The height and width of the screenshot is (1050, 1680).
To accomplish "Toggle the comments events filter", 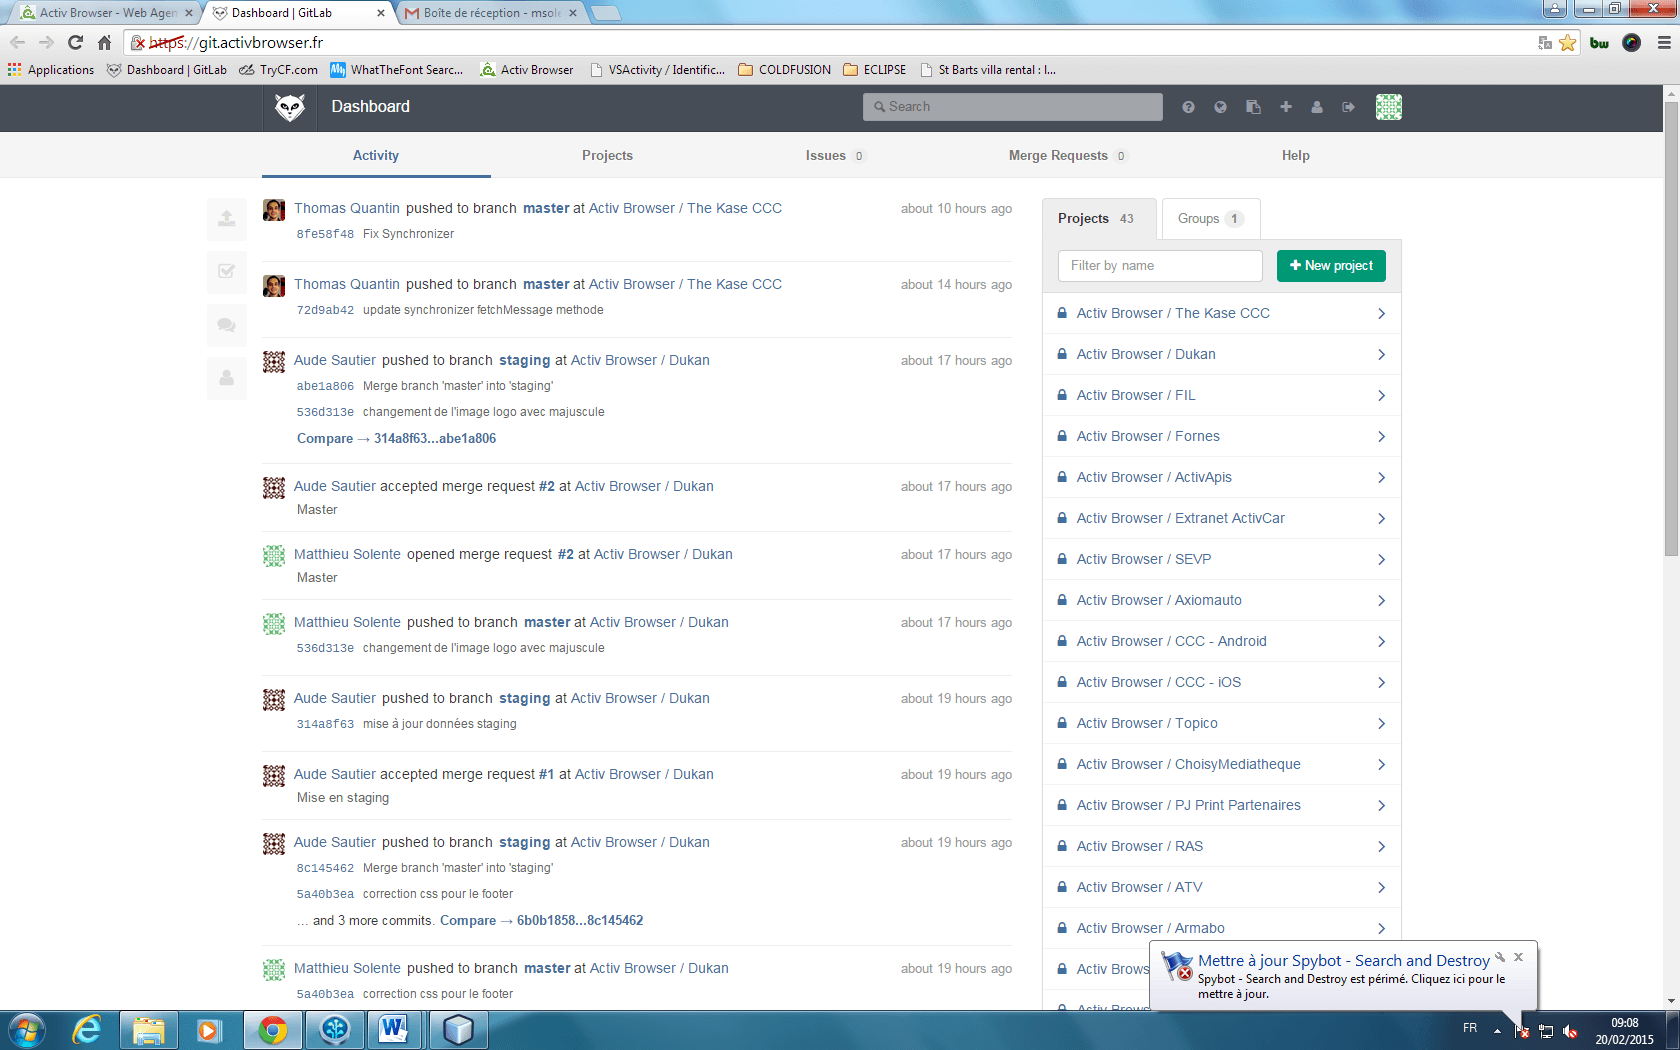I will 227,325.
